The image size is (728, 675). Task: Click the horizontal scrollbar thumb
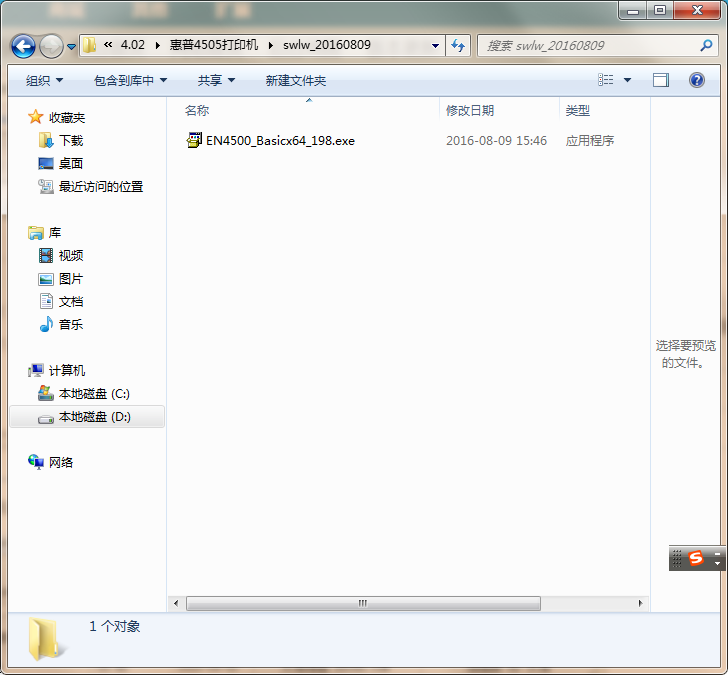point(363,603)
